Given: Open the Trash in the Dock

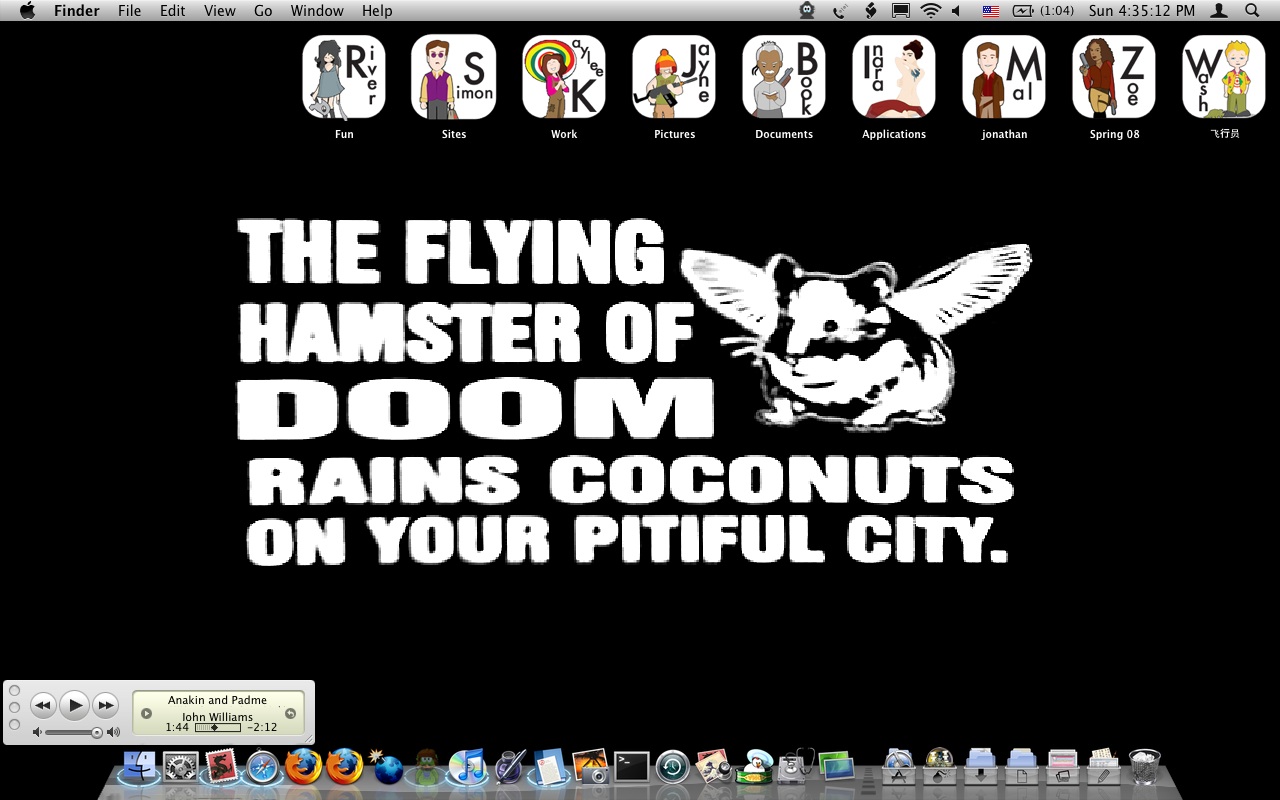Looking at the screenshot, I should pyautogui.click(x=1144, y=768).
